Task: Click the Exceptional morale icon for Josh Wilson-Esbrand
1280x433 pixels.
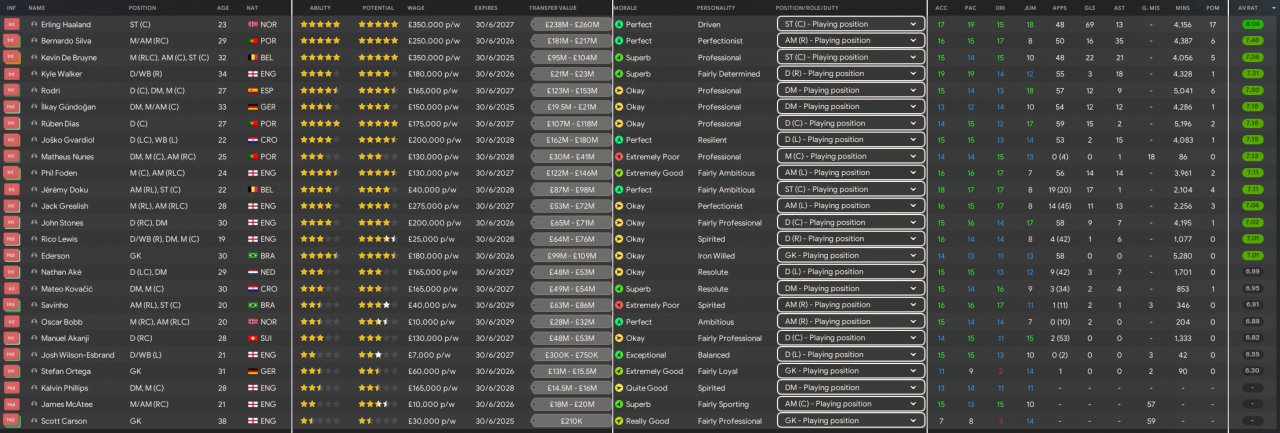Action: click(619, 355)
